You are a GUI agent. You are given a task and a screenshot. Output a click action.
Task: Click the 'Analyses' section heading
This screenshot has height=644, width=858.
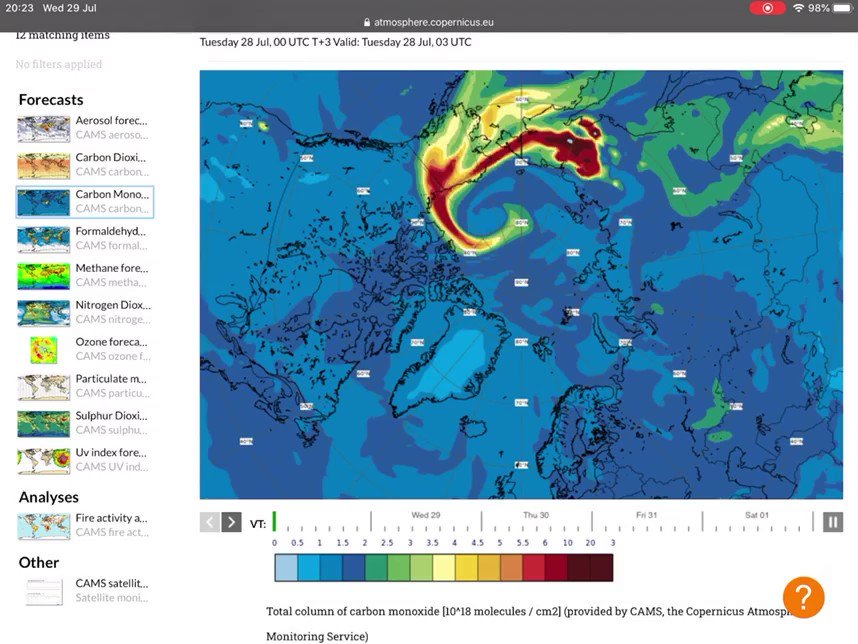click(49, 497)
